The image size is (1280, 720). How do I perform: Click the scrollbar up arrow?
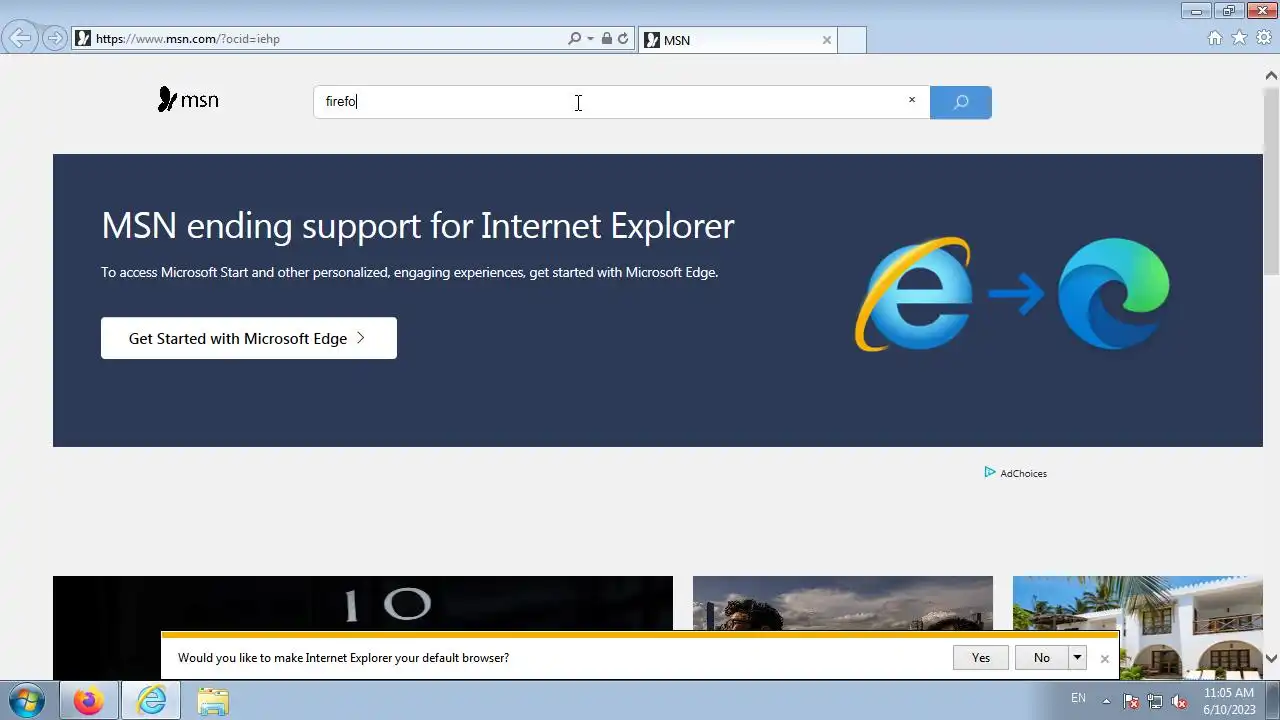(x=1271, y=75)
